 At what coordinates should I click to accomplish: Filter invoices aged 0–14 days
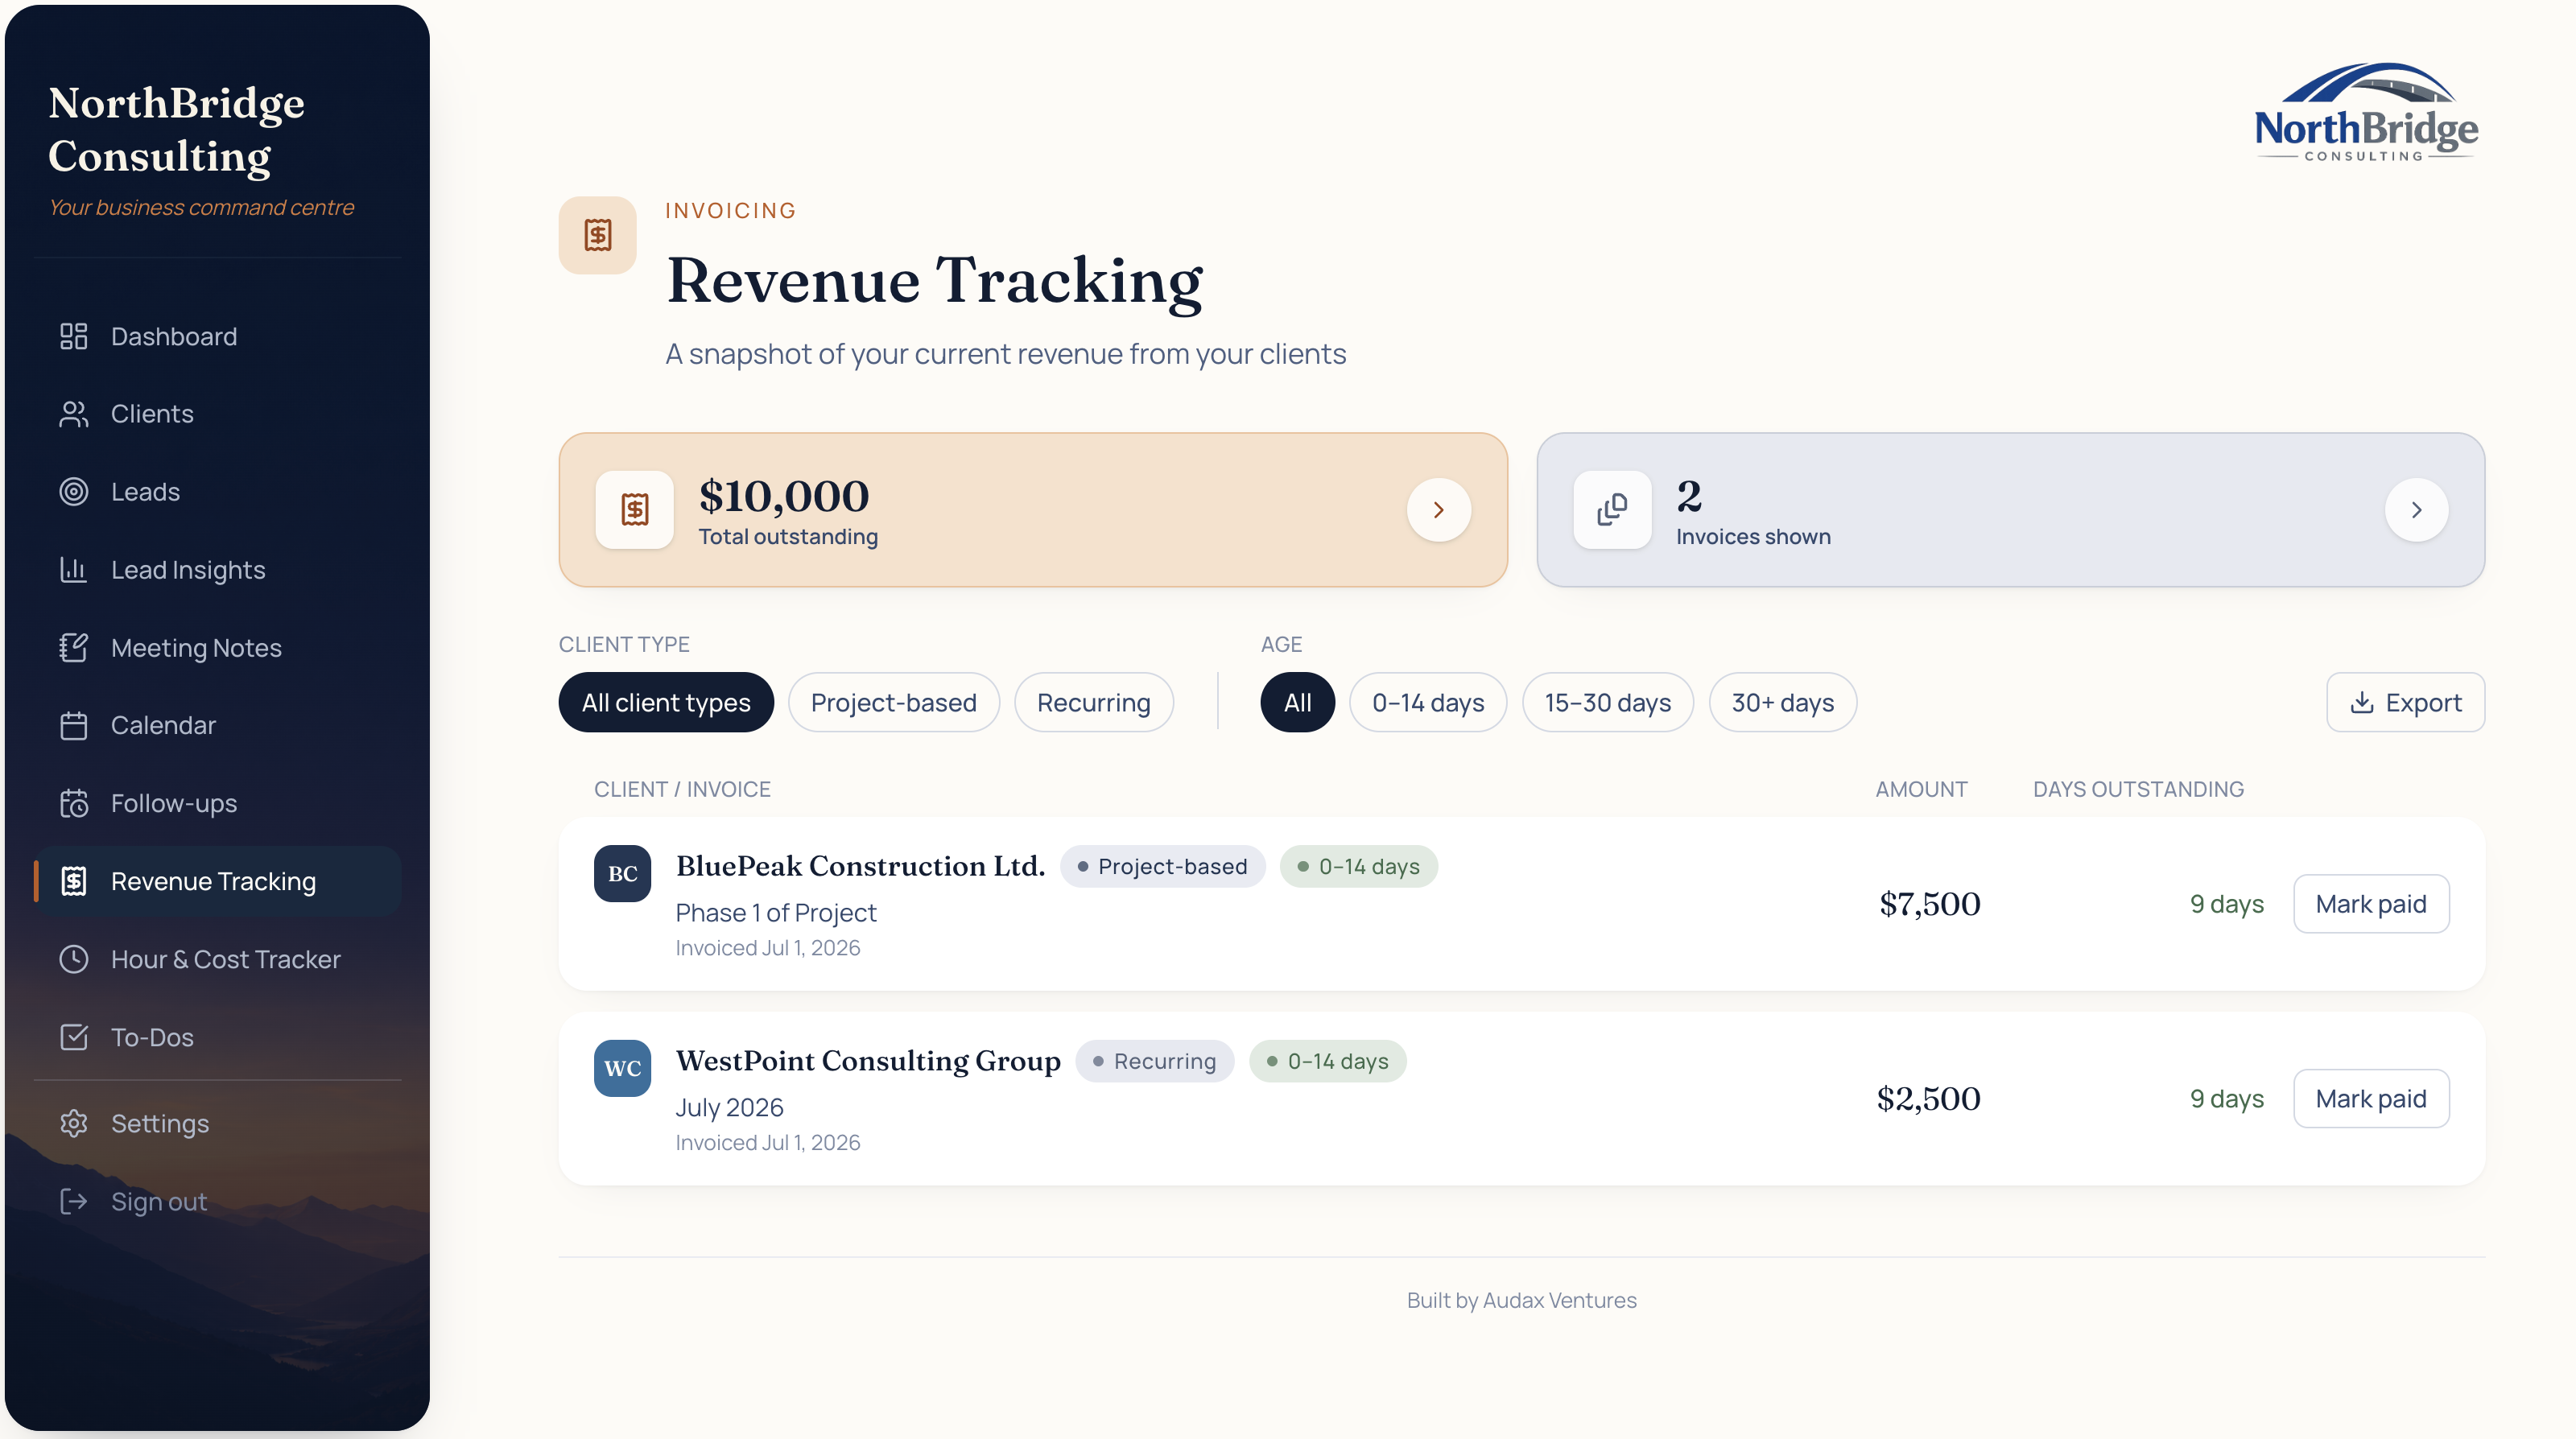(x=1428, y=703)
